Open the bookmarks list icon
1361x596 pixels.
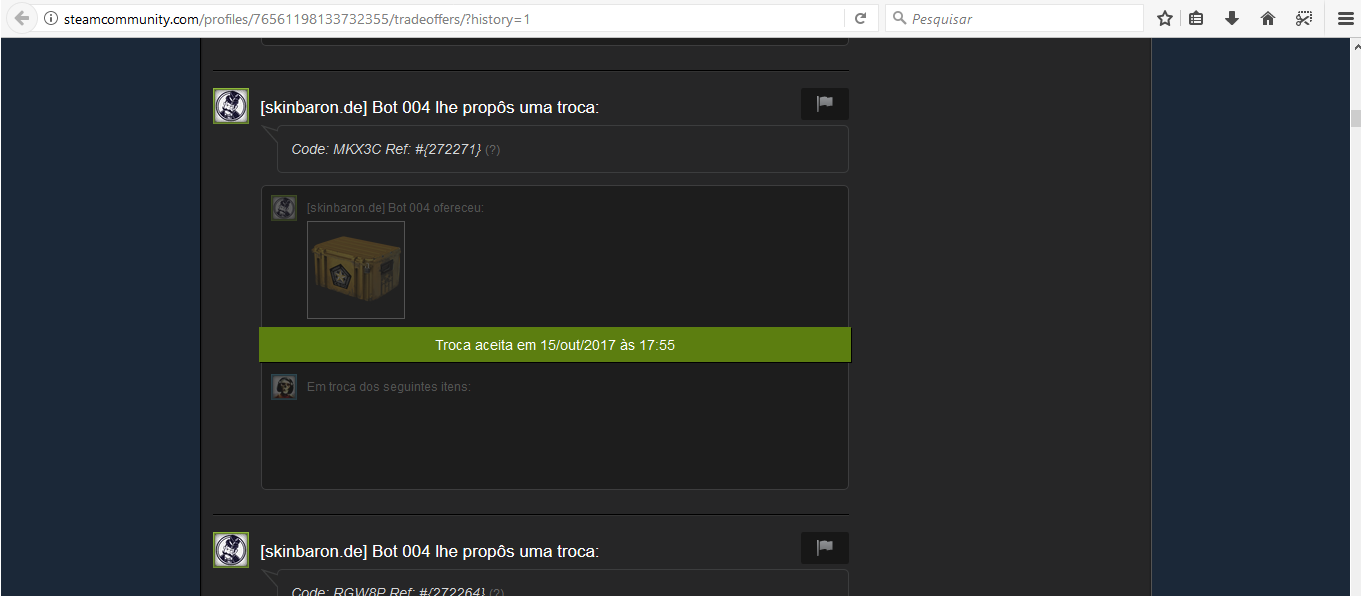click(1197, 18)
